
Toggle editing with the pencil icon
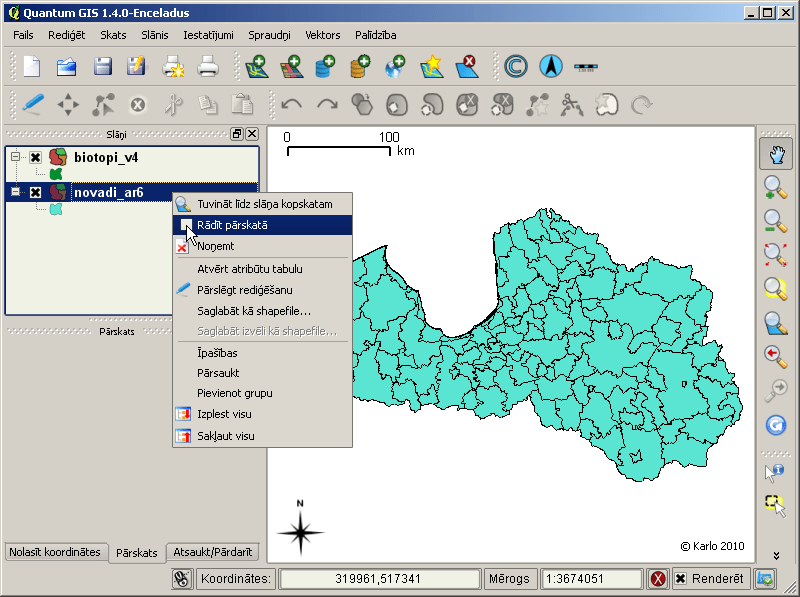(33, 105)
